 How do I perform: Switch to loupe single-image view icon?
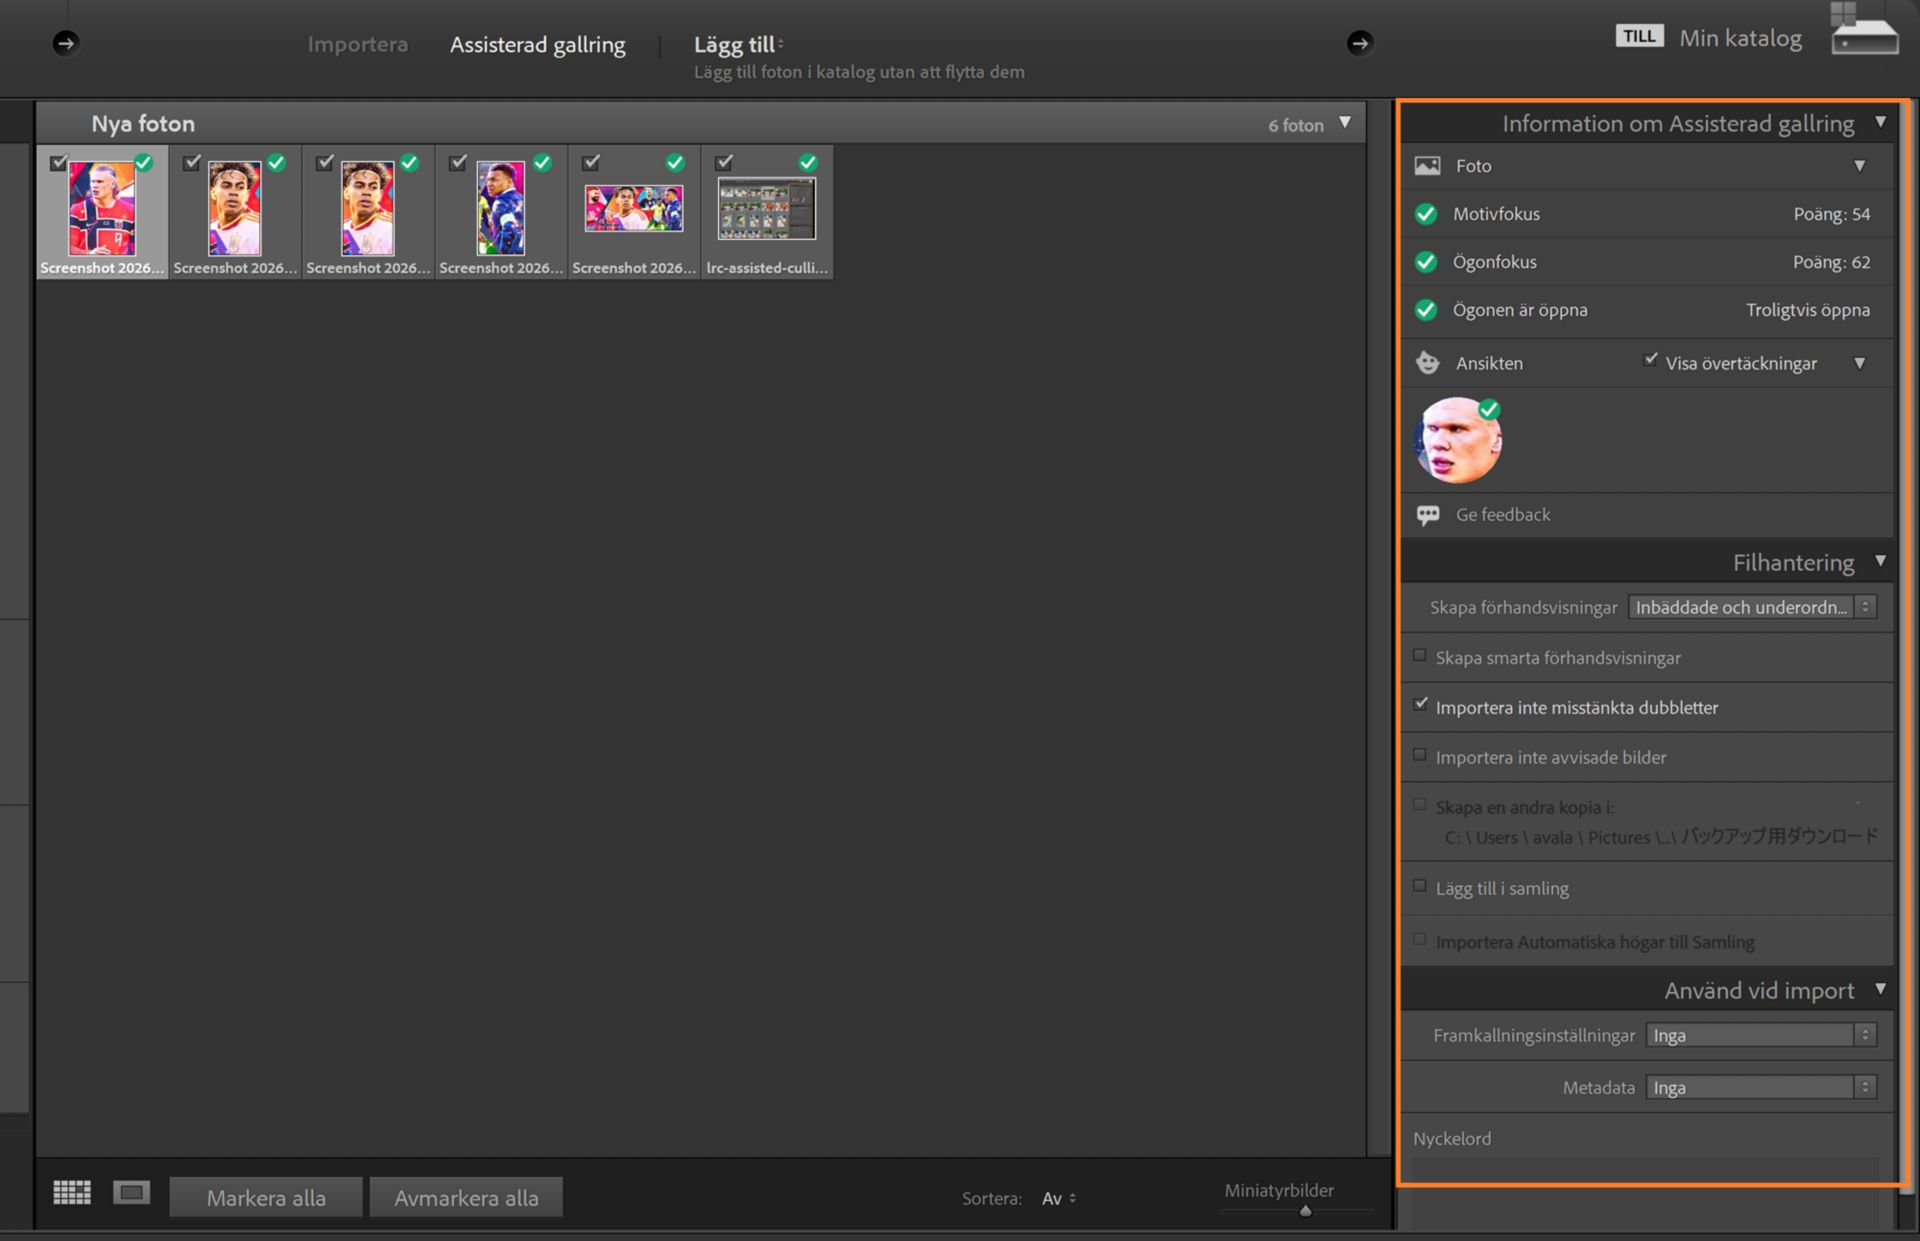pyautogui.click(x=131, y=1193)
